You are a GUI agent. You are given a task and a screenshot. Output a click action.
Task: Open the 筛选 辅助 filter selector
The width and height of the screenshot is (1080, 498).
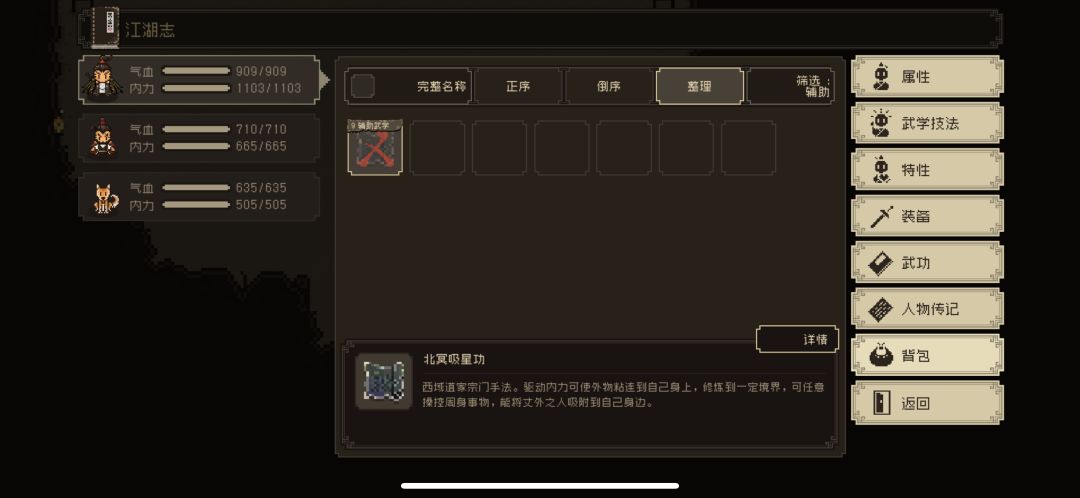click(791, 86)
